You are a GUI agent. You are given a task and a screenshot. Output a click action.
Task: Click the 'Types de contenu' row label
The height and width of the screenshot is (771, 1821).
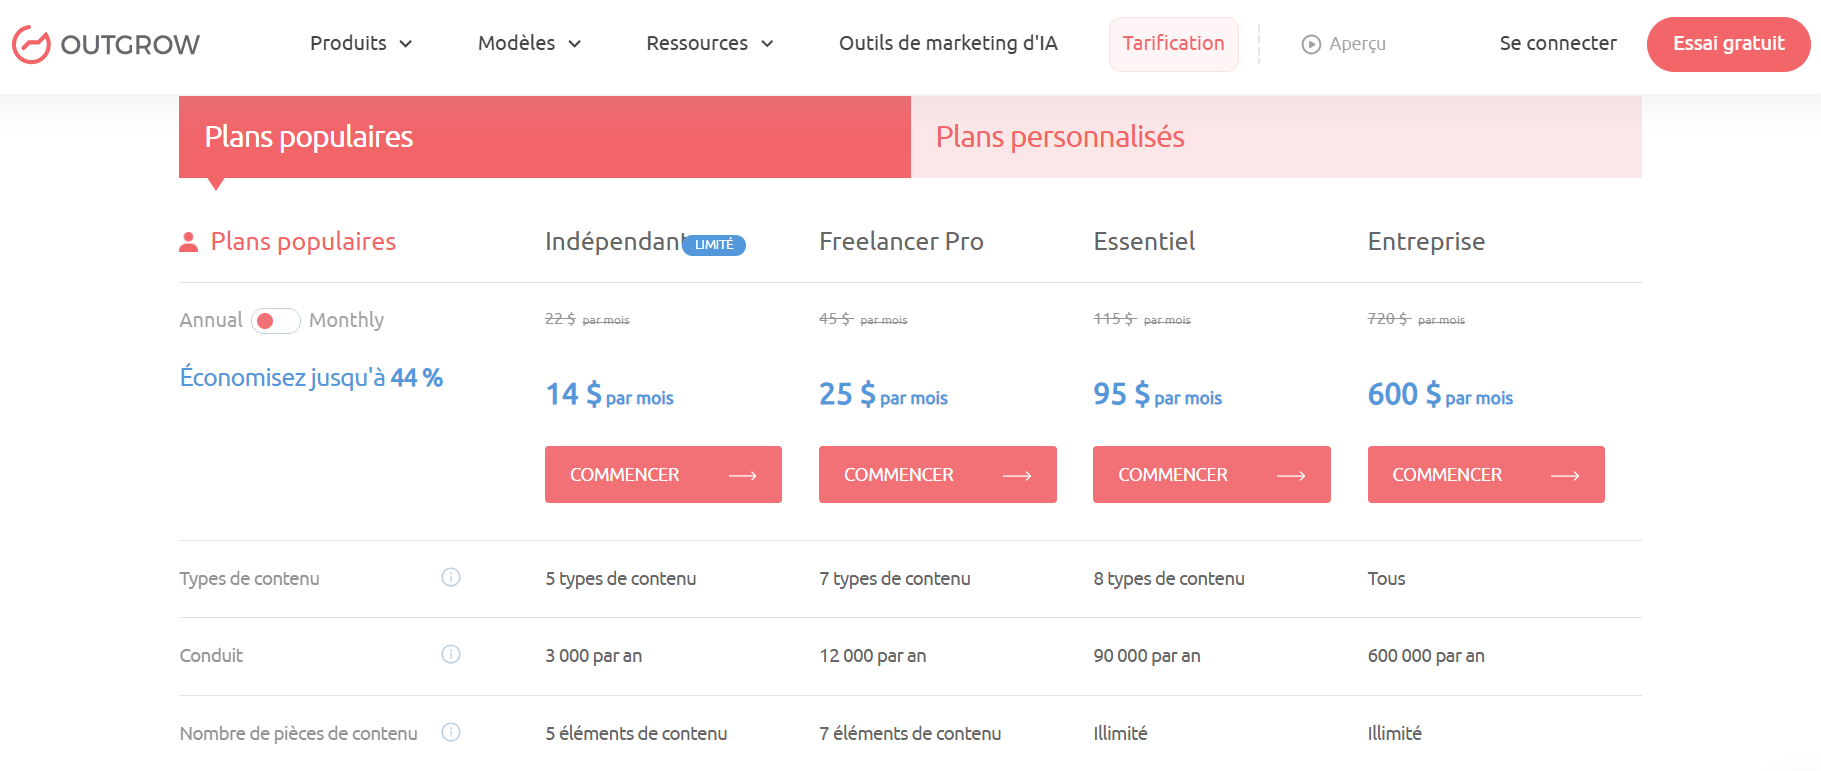249,578
